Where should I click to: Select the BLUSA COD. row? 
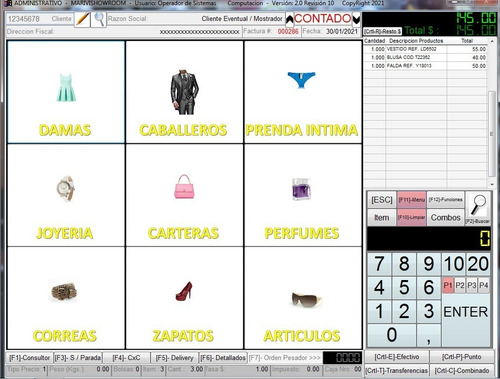(x=425, y=57)
